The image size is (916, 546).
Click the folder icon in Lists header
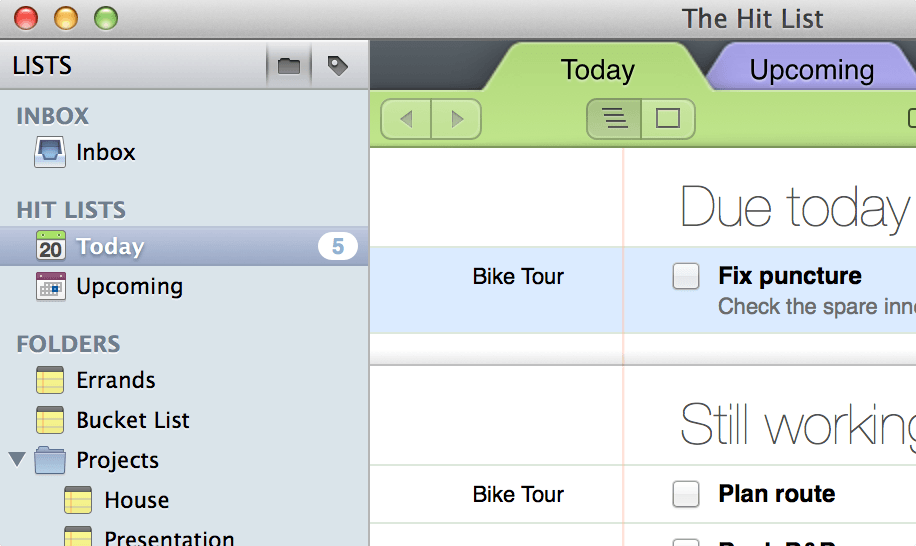click(289, 66)
